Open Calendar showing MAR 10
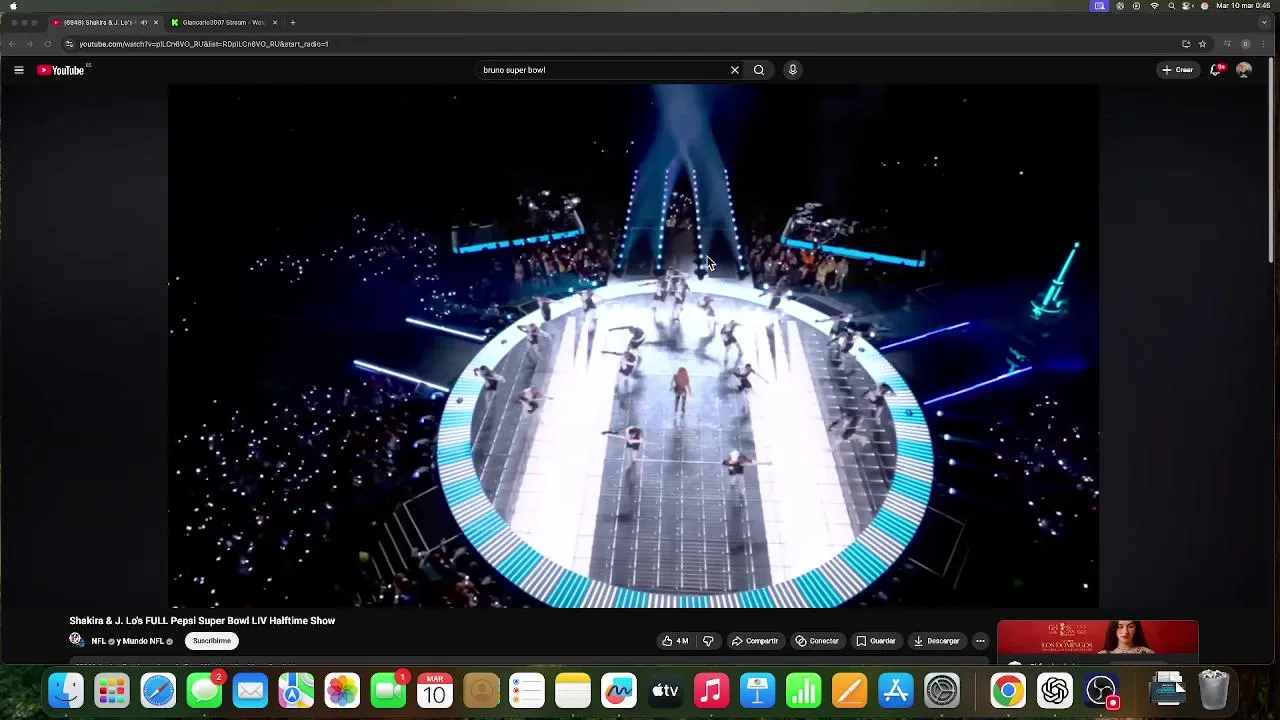 (x=435, y=691)
